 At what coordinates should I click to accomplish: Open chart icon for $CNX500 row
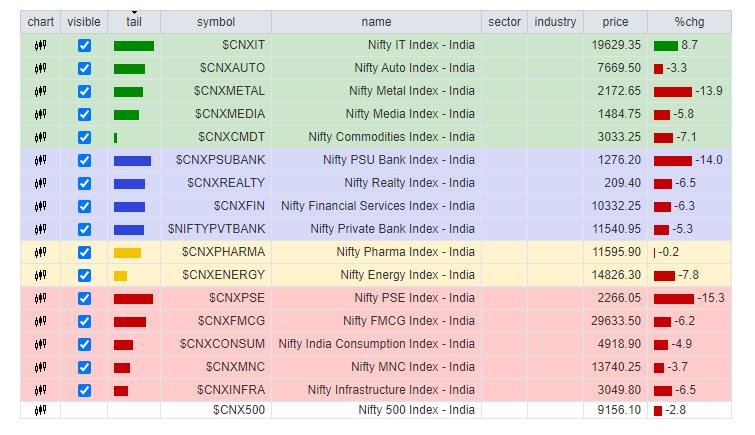(40, 411)
